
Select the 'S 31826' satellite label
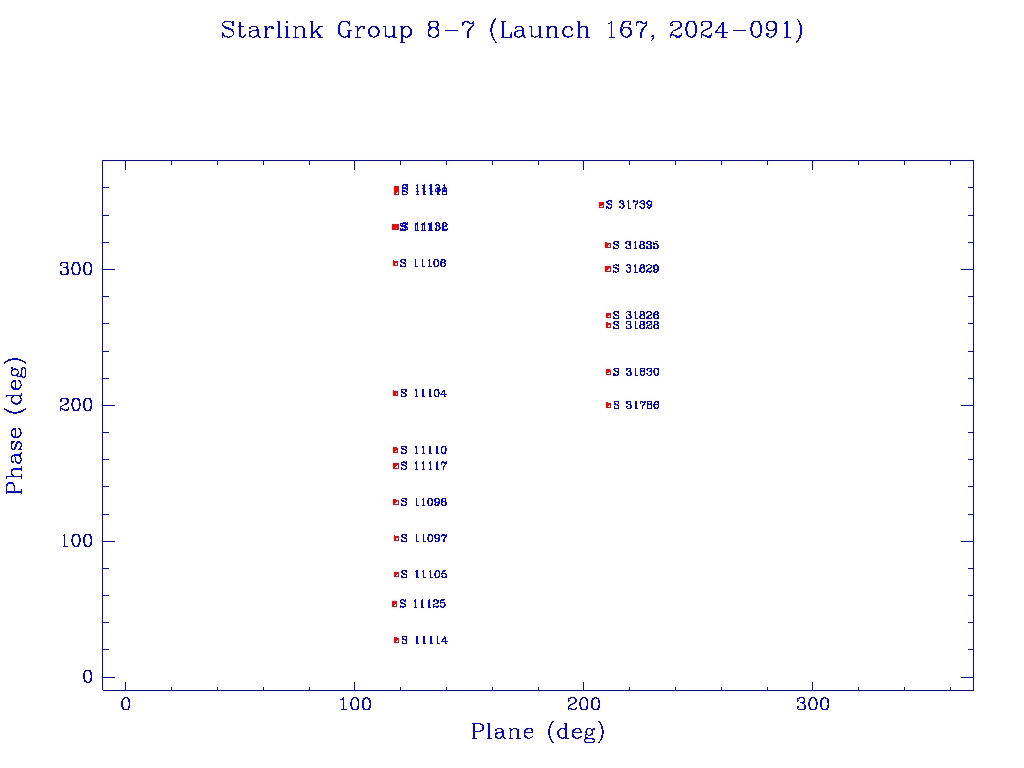[635, 315]
